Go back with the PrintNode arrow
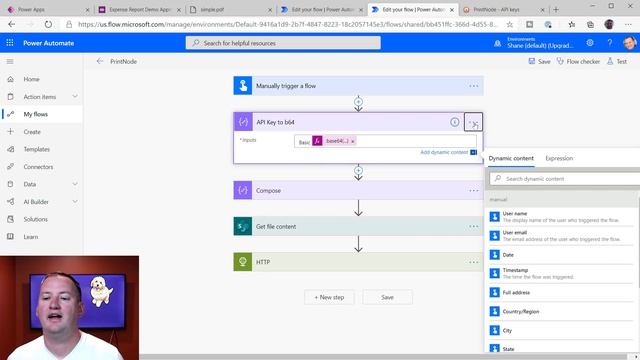 click(100, 61)
